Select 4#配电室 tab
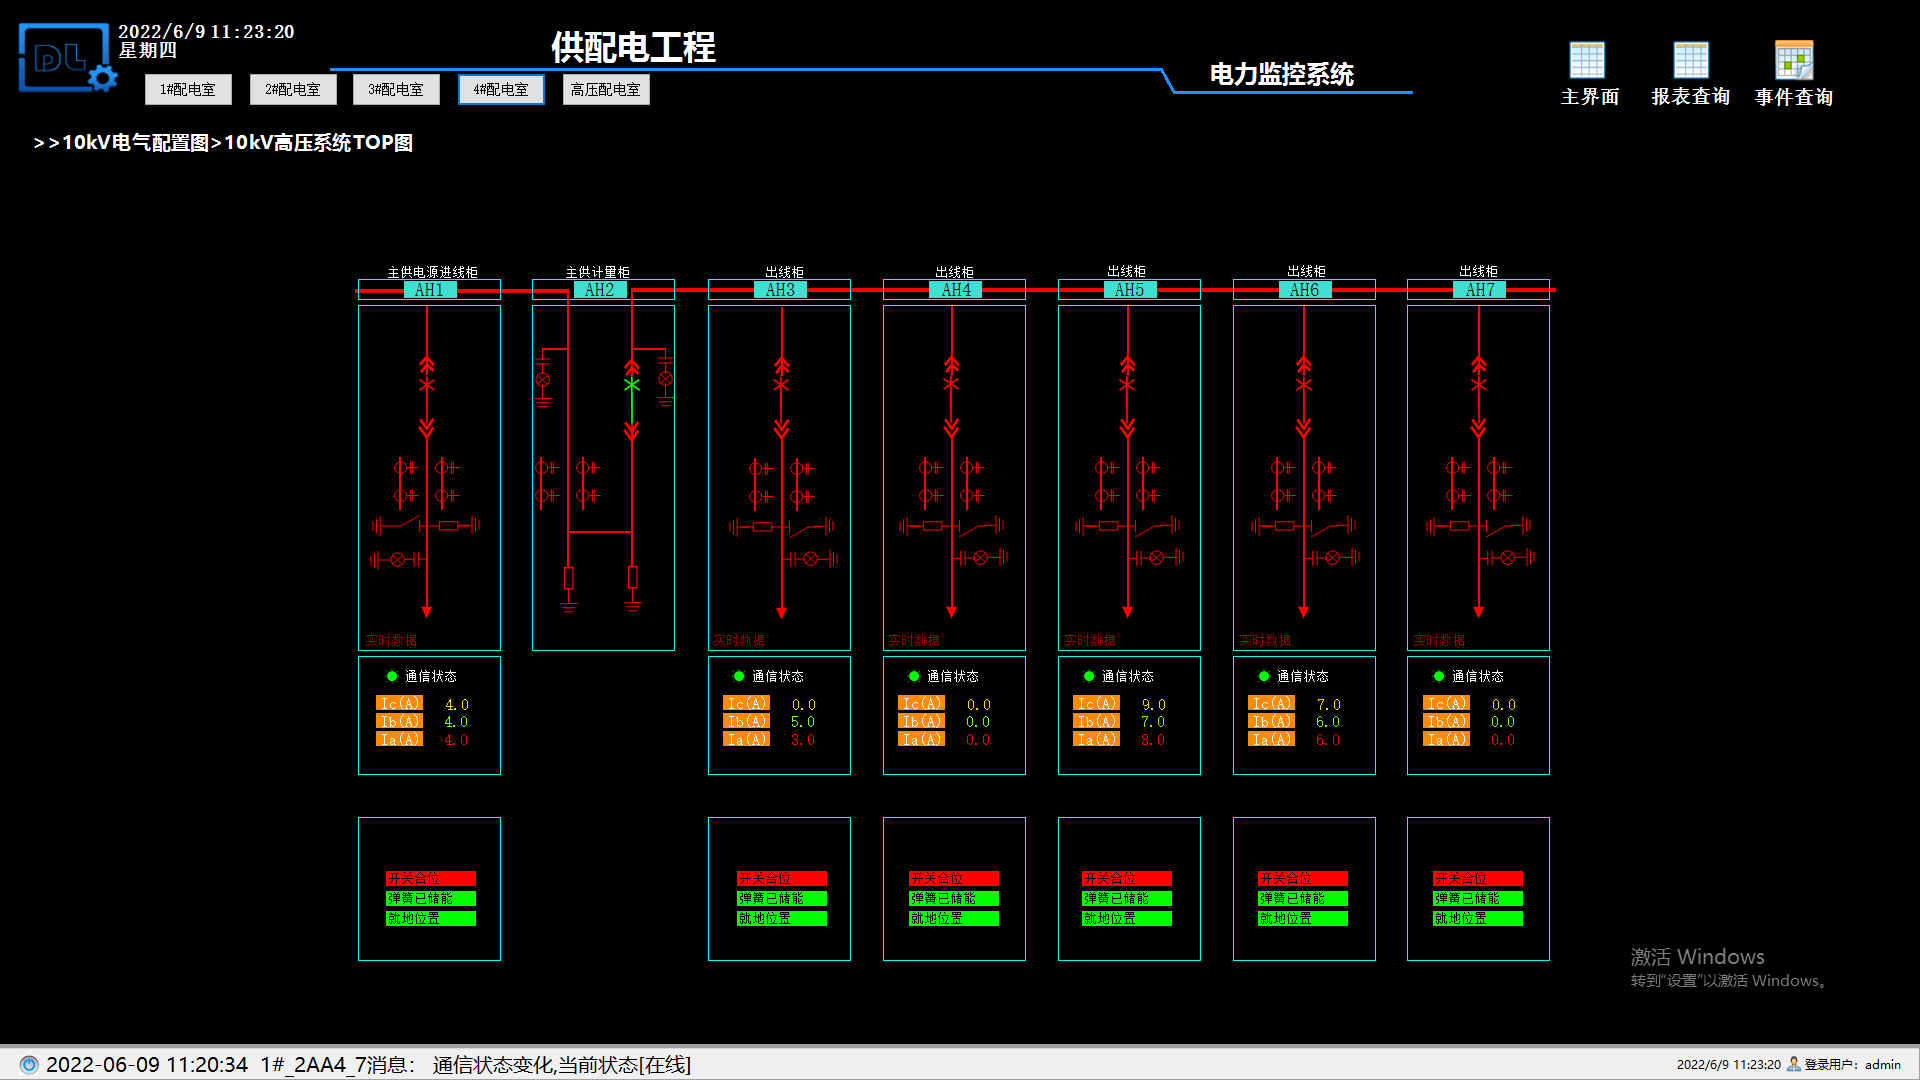 pyautogui.click(x=501, y=88)
